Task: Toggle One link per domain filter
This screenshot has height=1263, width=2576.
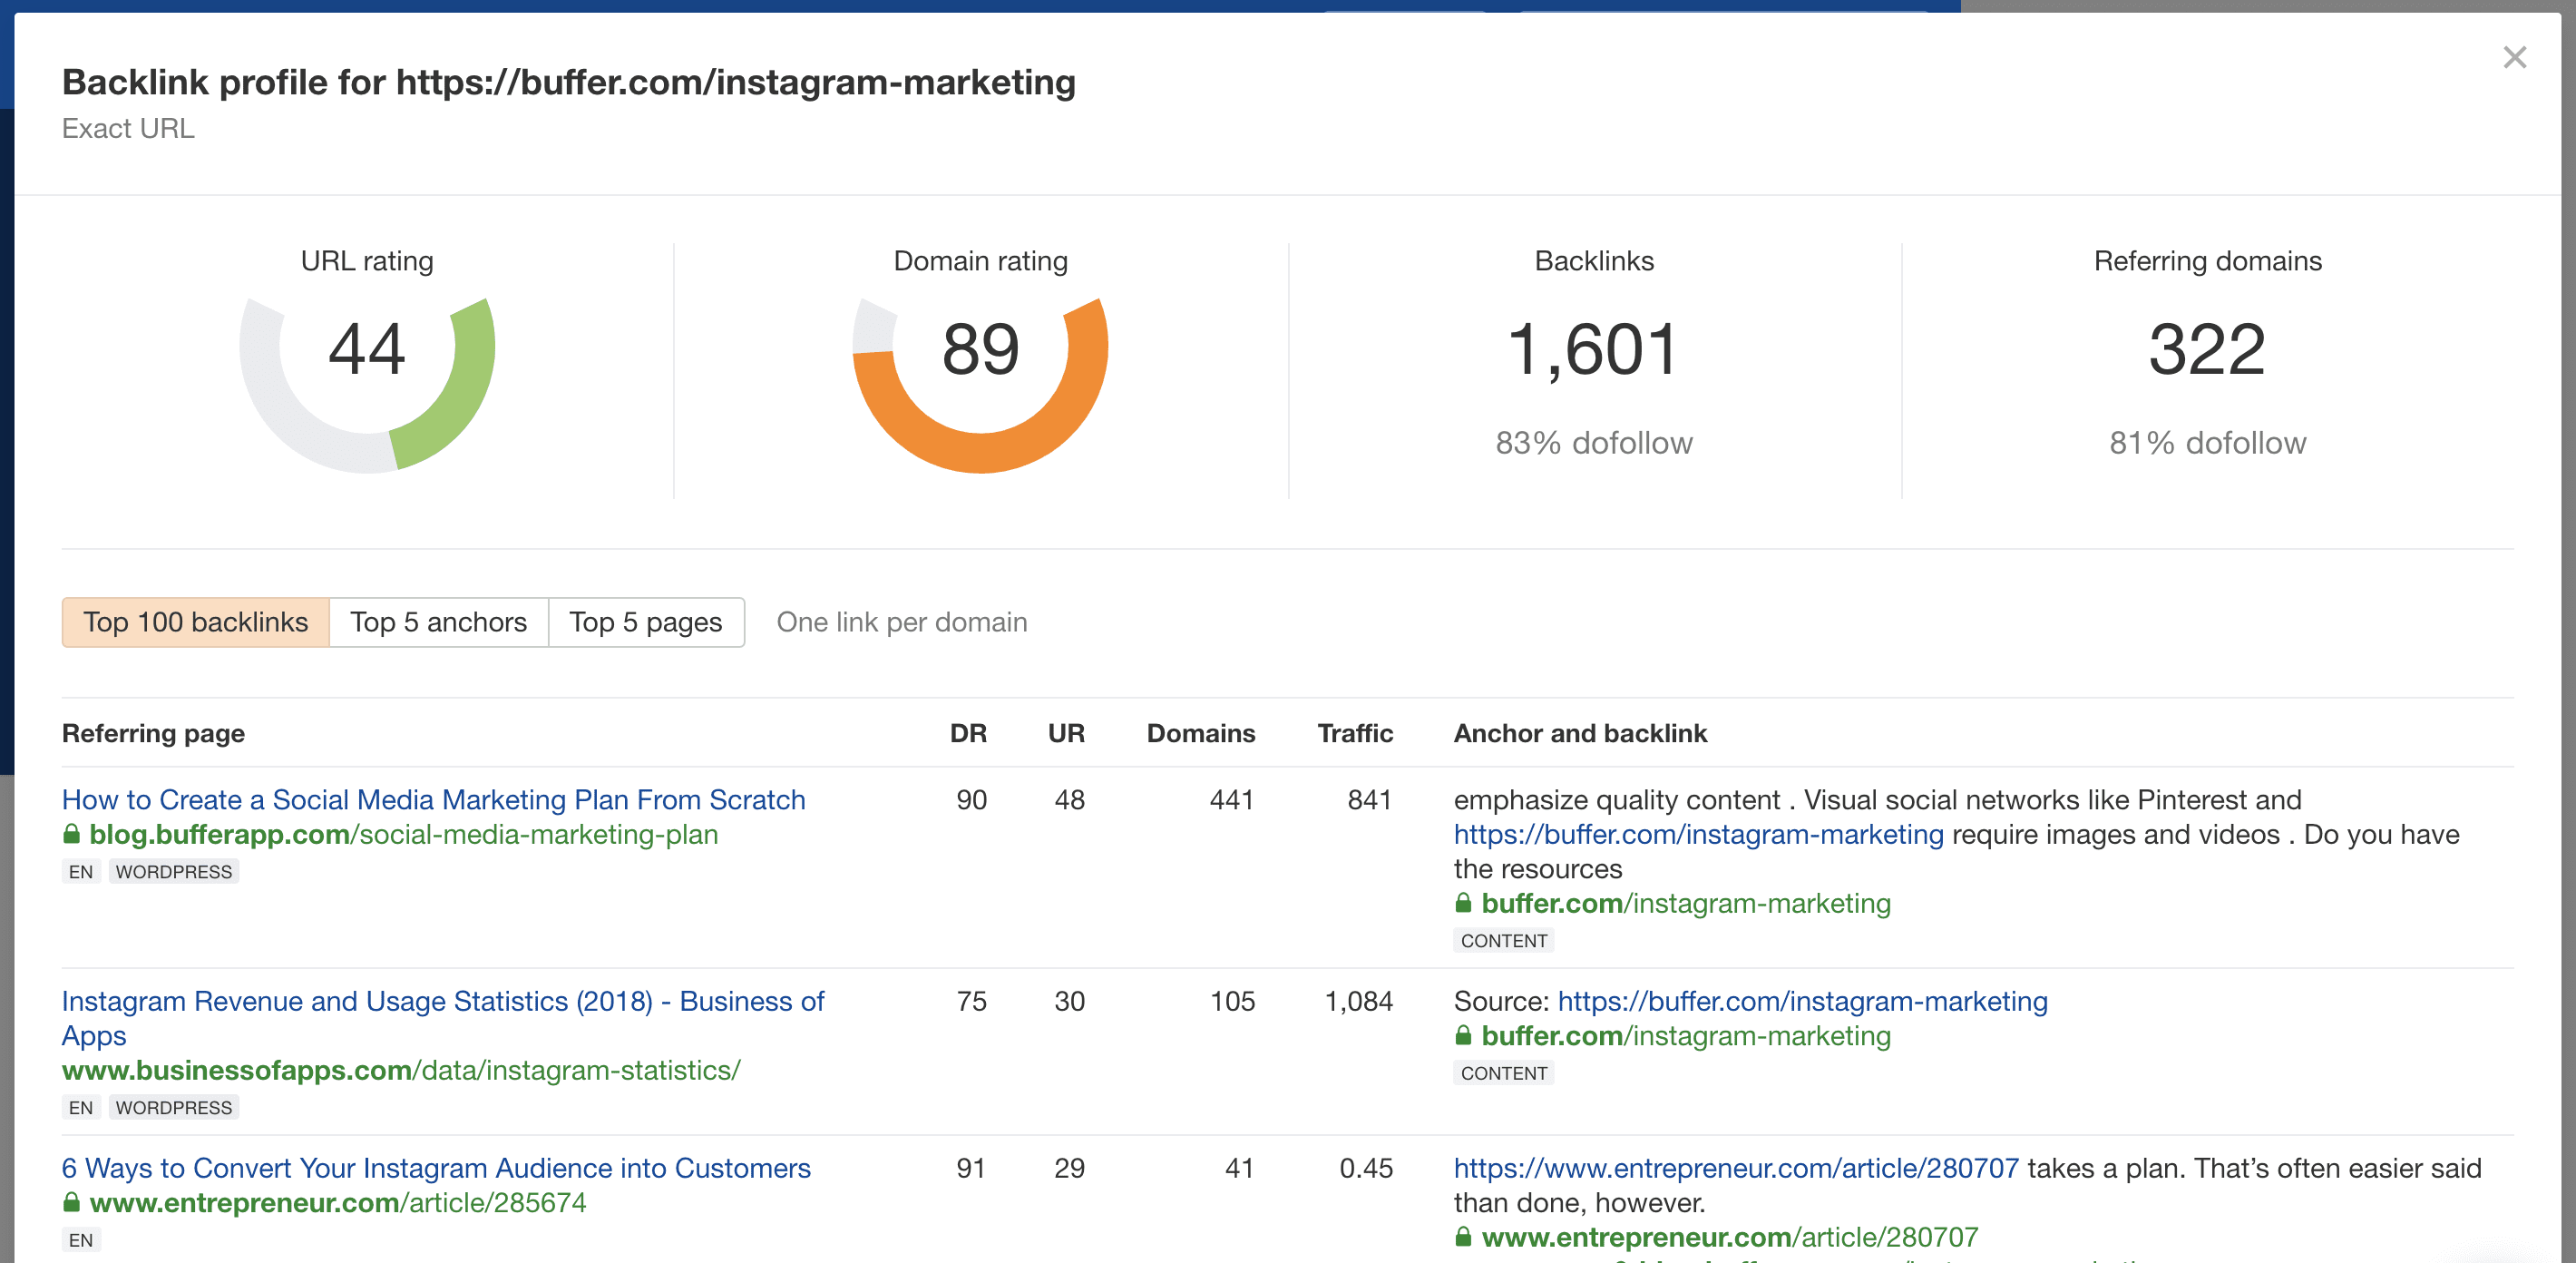Action: (902, 622)
